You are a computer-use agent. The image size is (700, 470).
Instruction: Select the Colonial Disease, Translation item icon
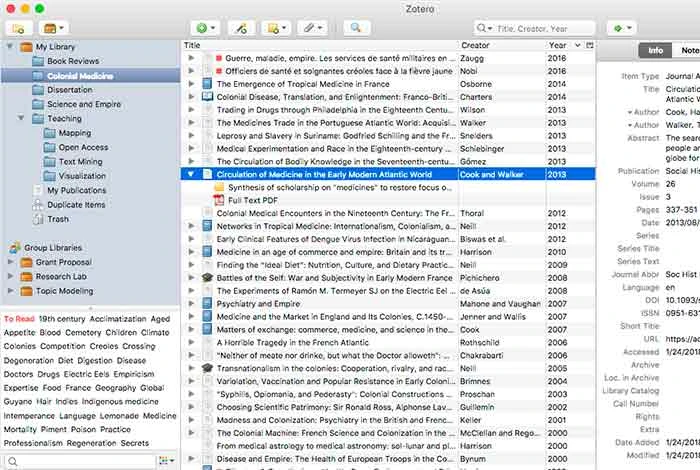click(207, 97)
